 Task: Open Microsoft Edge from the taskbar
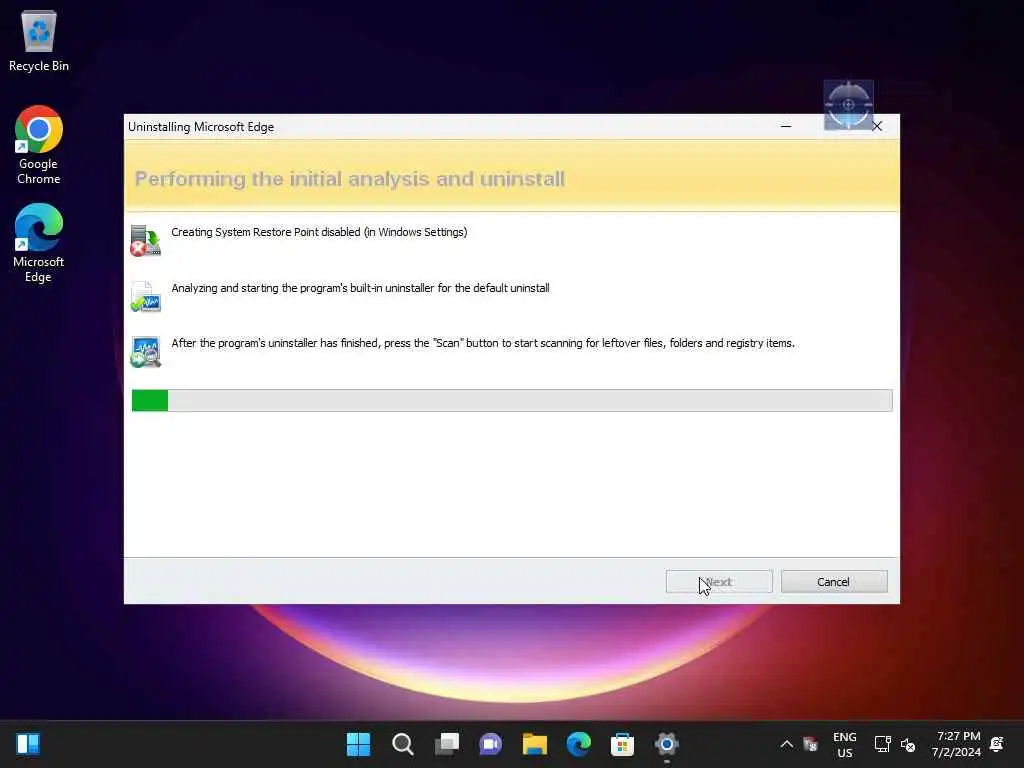(579, 744)
